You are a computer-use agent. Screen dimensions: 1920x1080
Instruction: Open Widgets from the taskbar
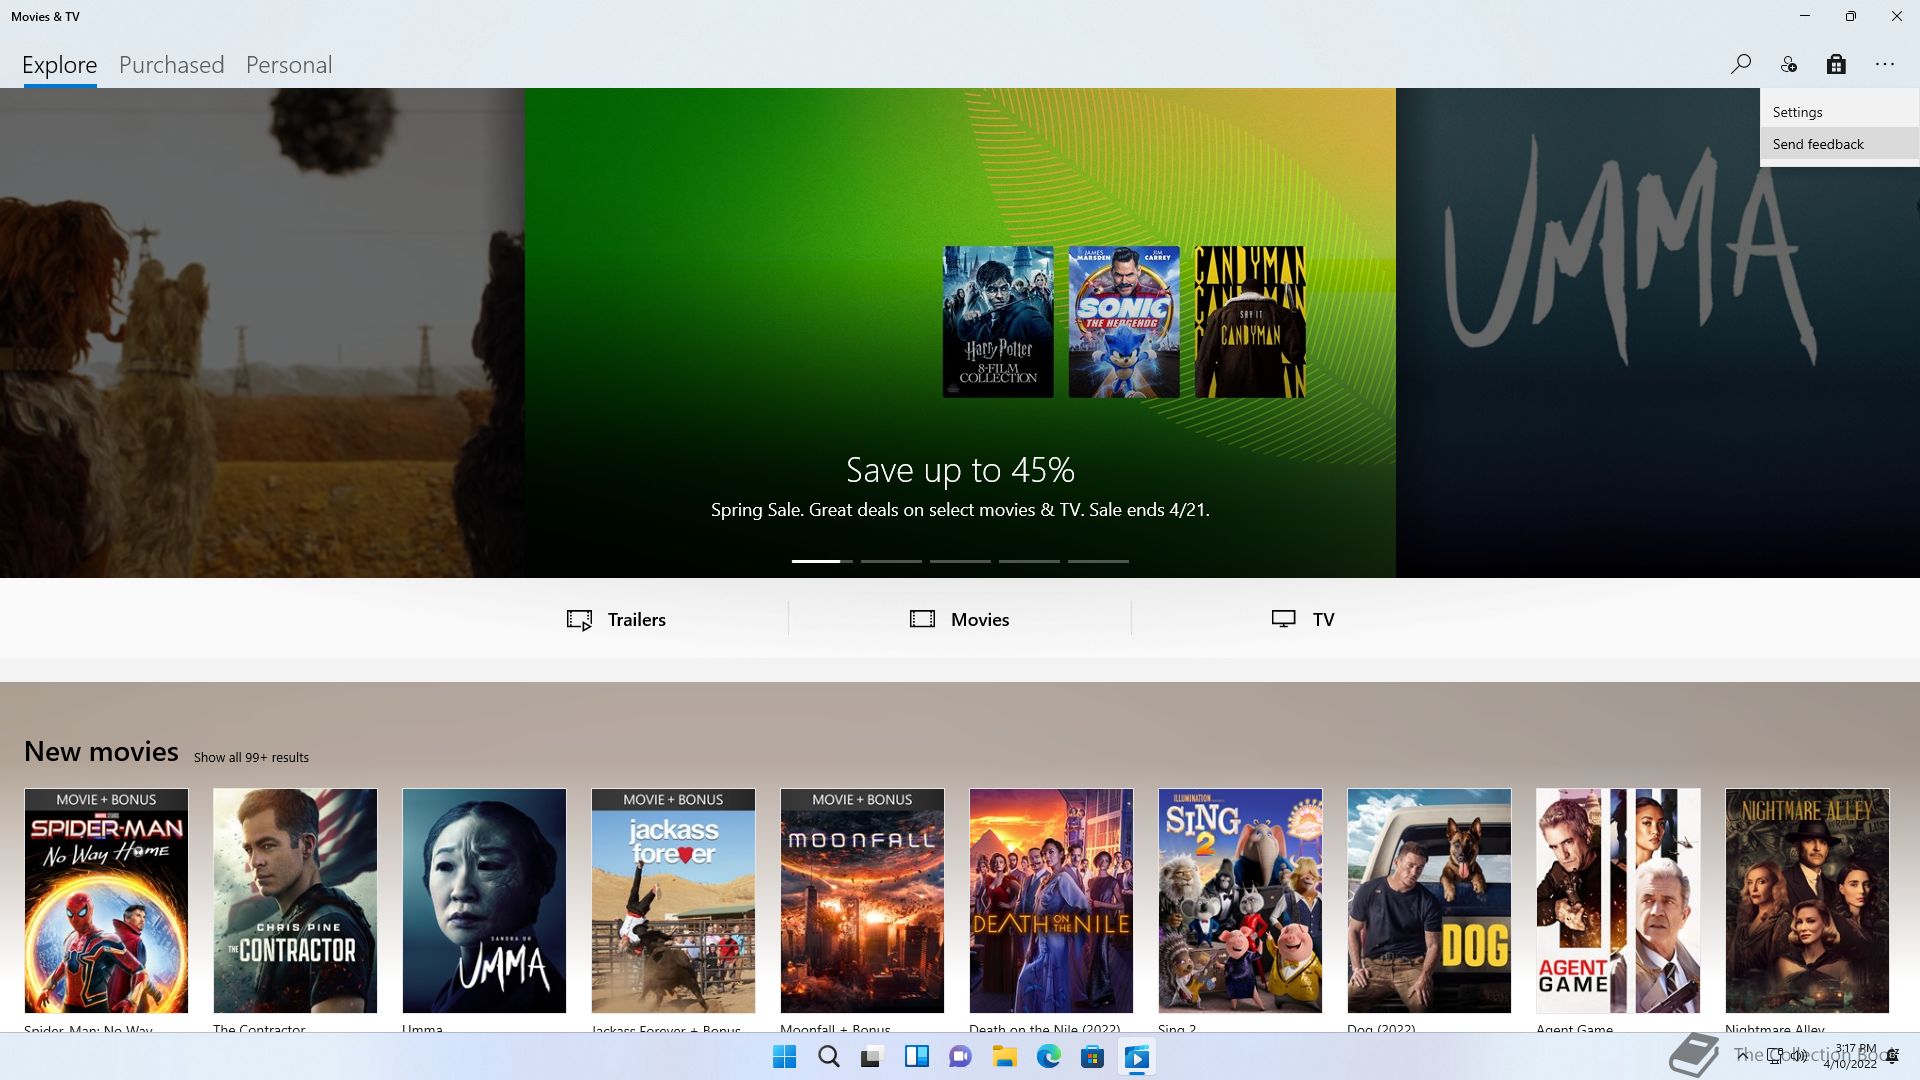916,1057
